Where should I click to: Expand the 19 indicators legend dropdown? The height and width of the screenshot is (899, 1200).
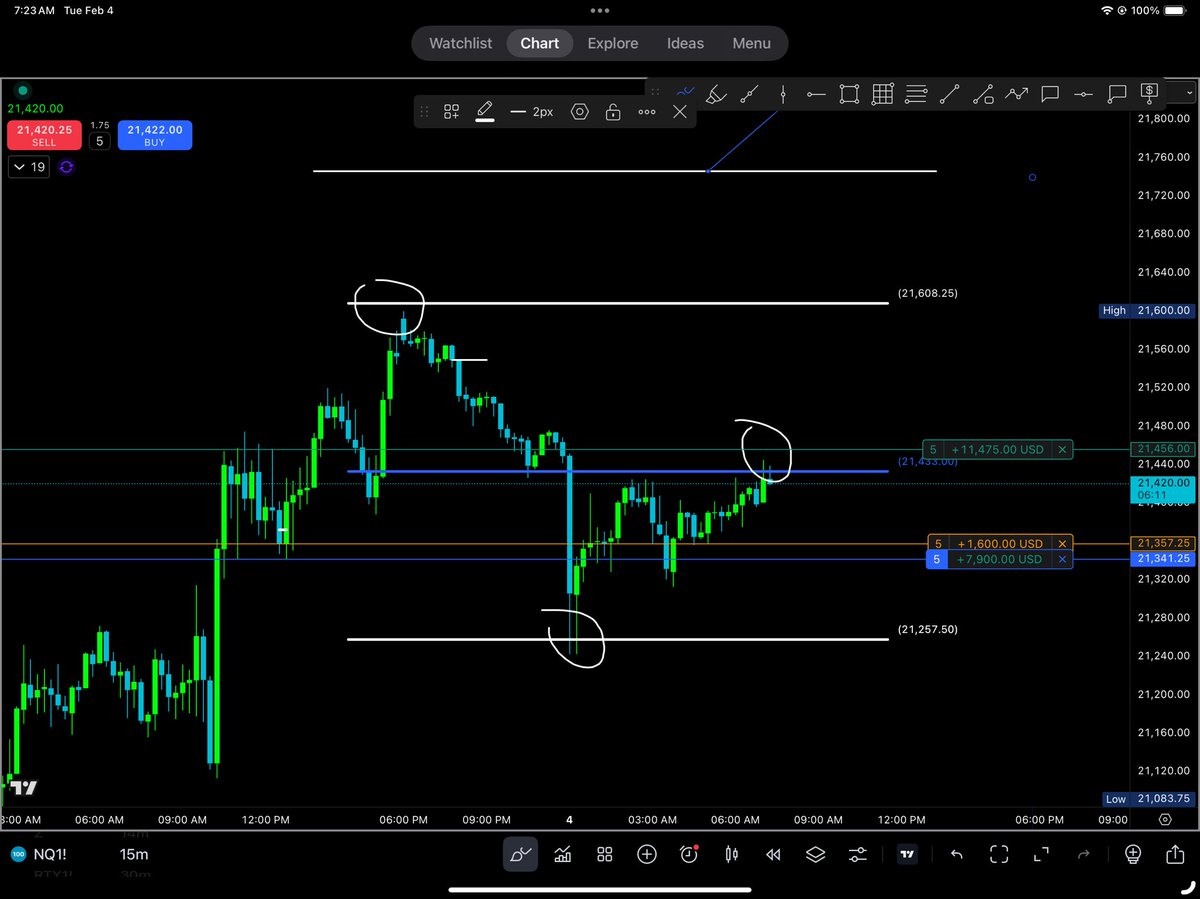[28, 167]
